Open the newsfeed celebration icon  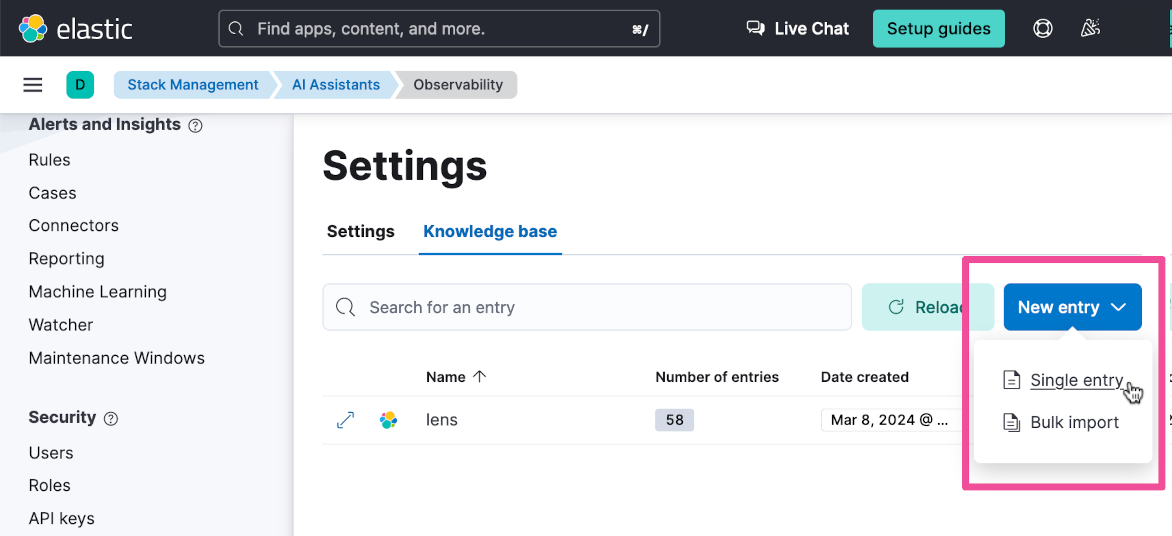(1091, 29)
